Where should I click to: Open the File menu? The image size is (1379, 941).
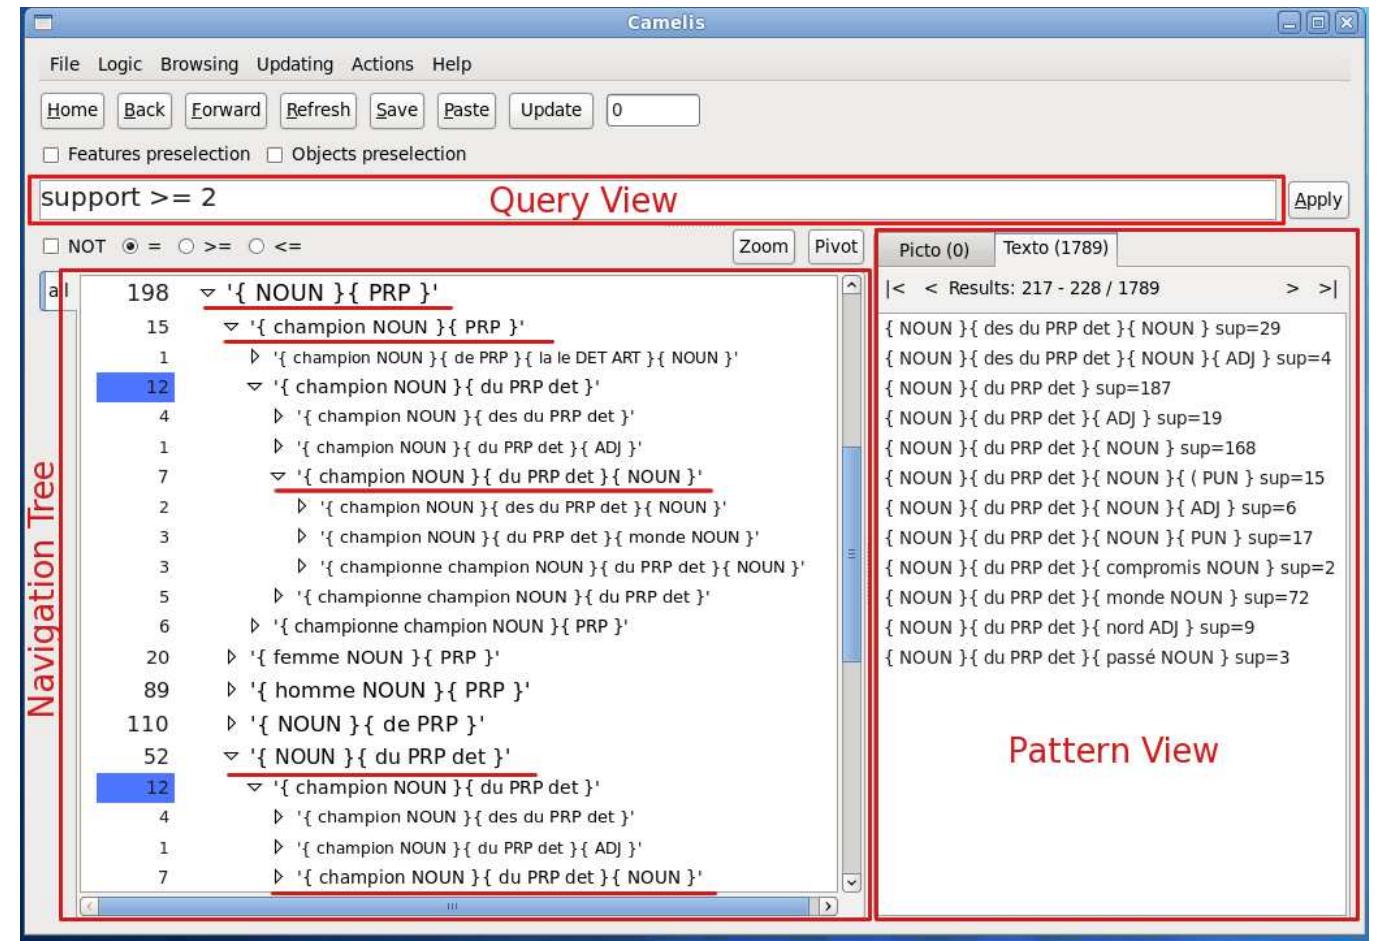pyautogui.click(x=64, y=64)
